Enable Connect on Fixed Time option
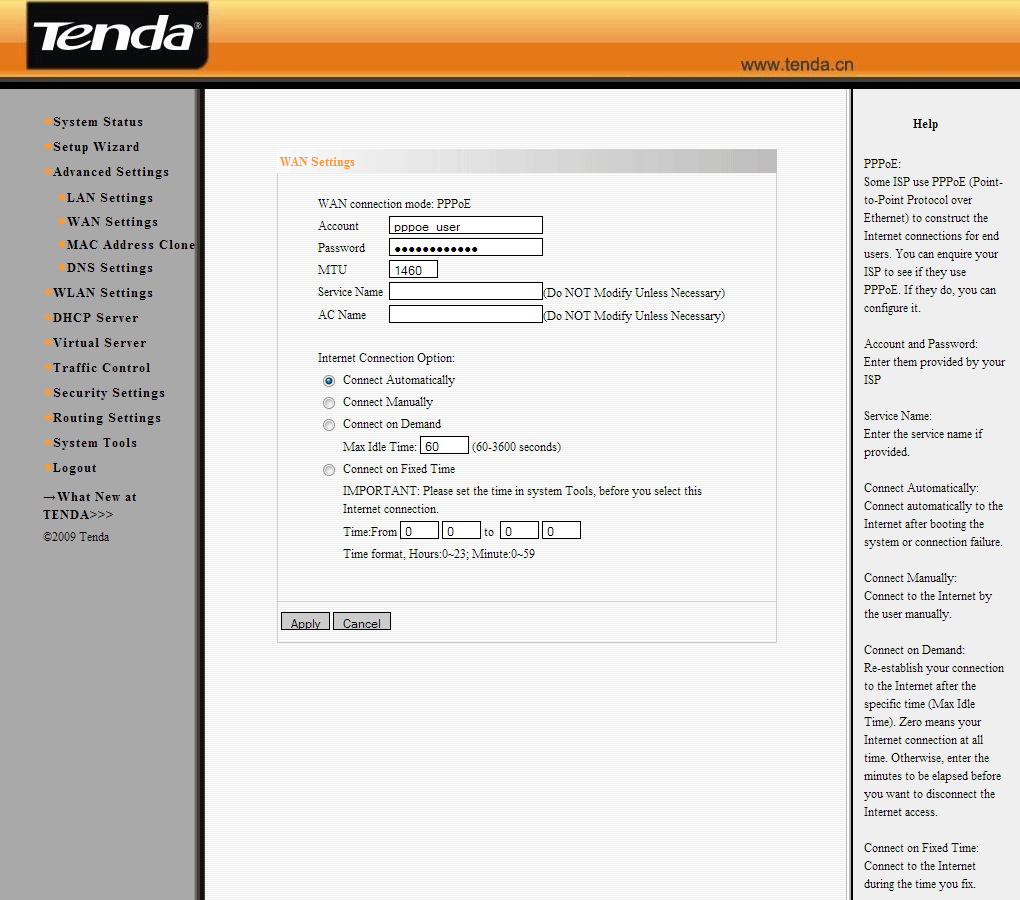 pyautogui.click(x=329, y=470)
